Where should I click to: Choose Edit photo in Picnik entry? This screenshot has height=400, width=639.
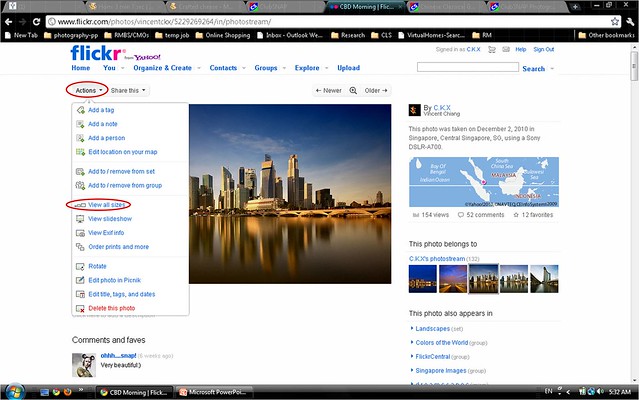tap(115, 280)
